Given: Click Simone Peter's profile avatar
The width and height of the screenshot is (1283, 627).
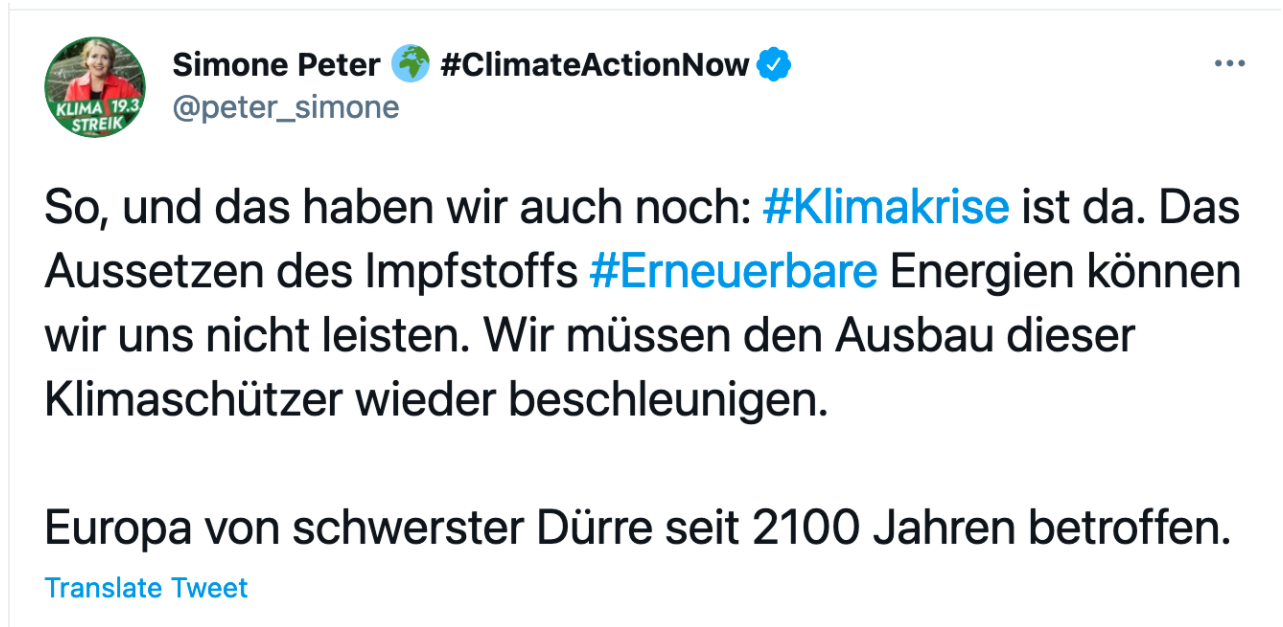Looking at the screenshot, I should (x=95, y=87).
